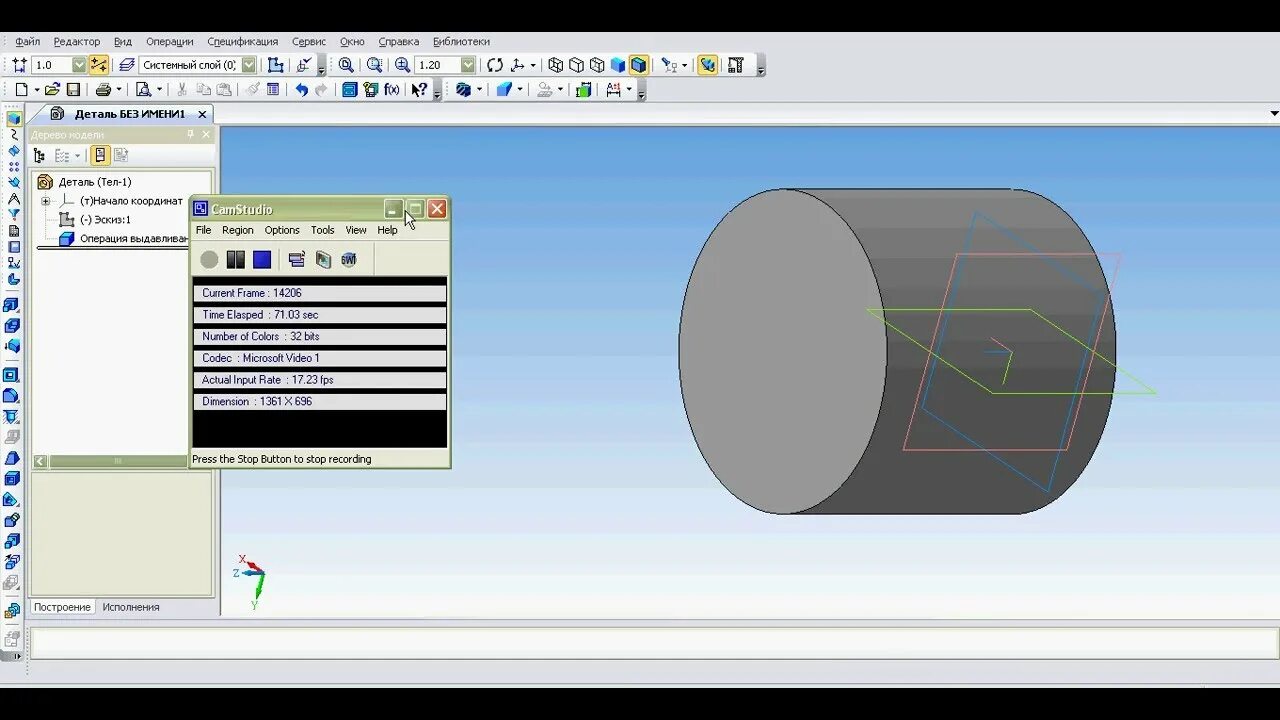Open the new document dropdown arrow
Image resolution: width=1280 pixels, height=720 pixels.
[36, 90]
